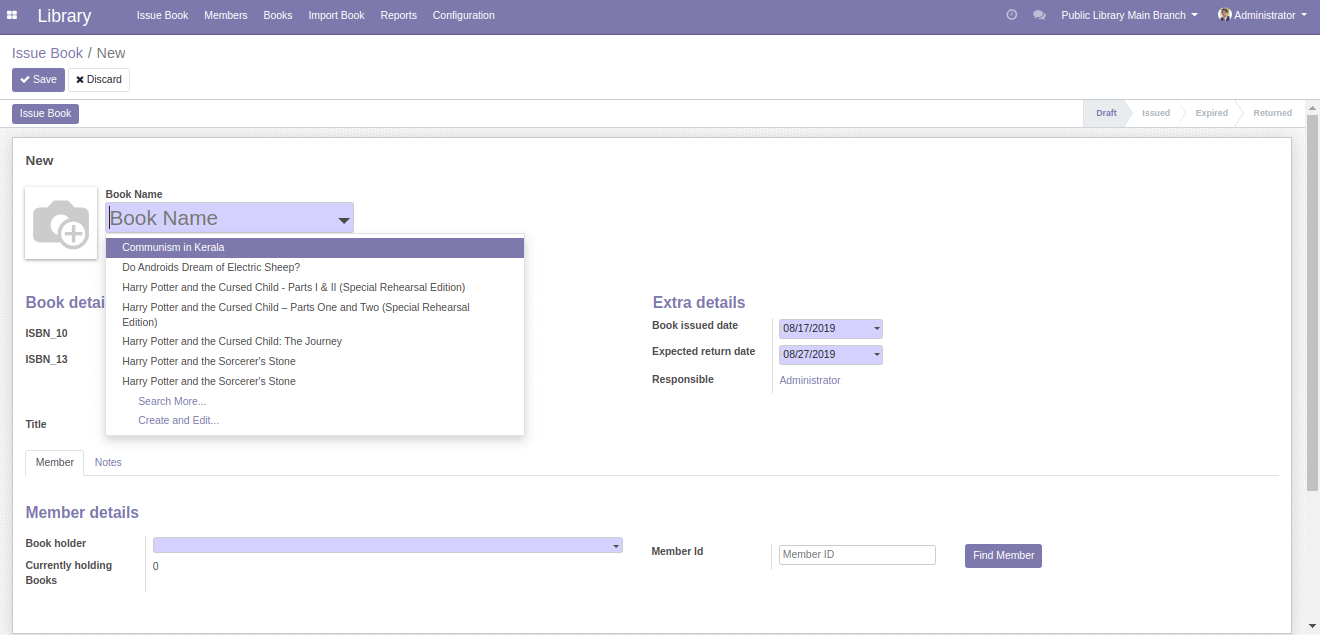
Task: Switch to the Notes tab
Action: coord(108,462)
